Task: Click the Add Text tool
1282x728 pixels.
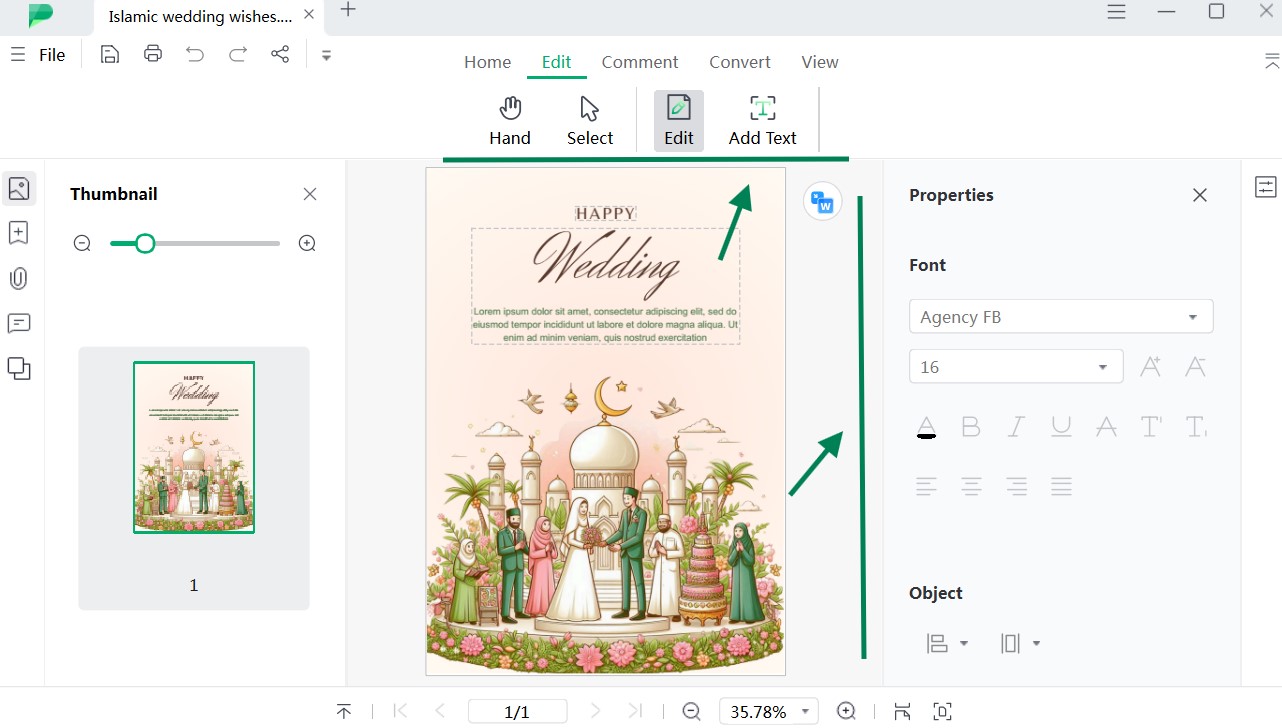Action: (762, 122)
